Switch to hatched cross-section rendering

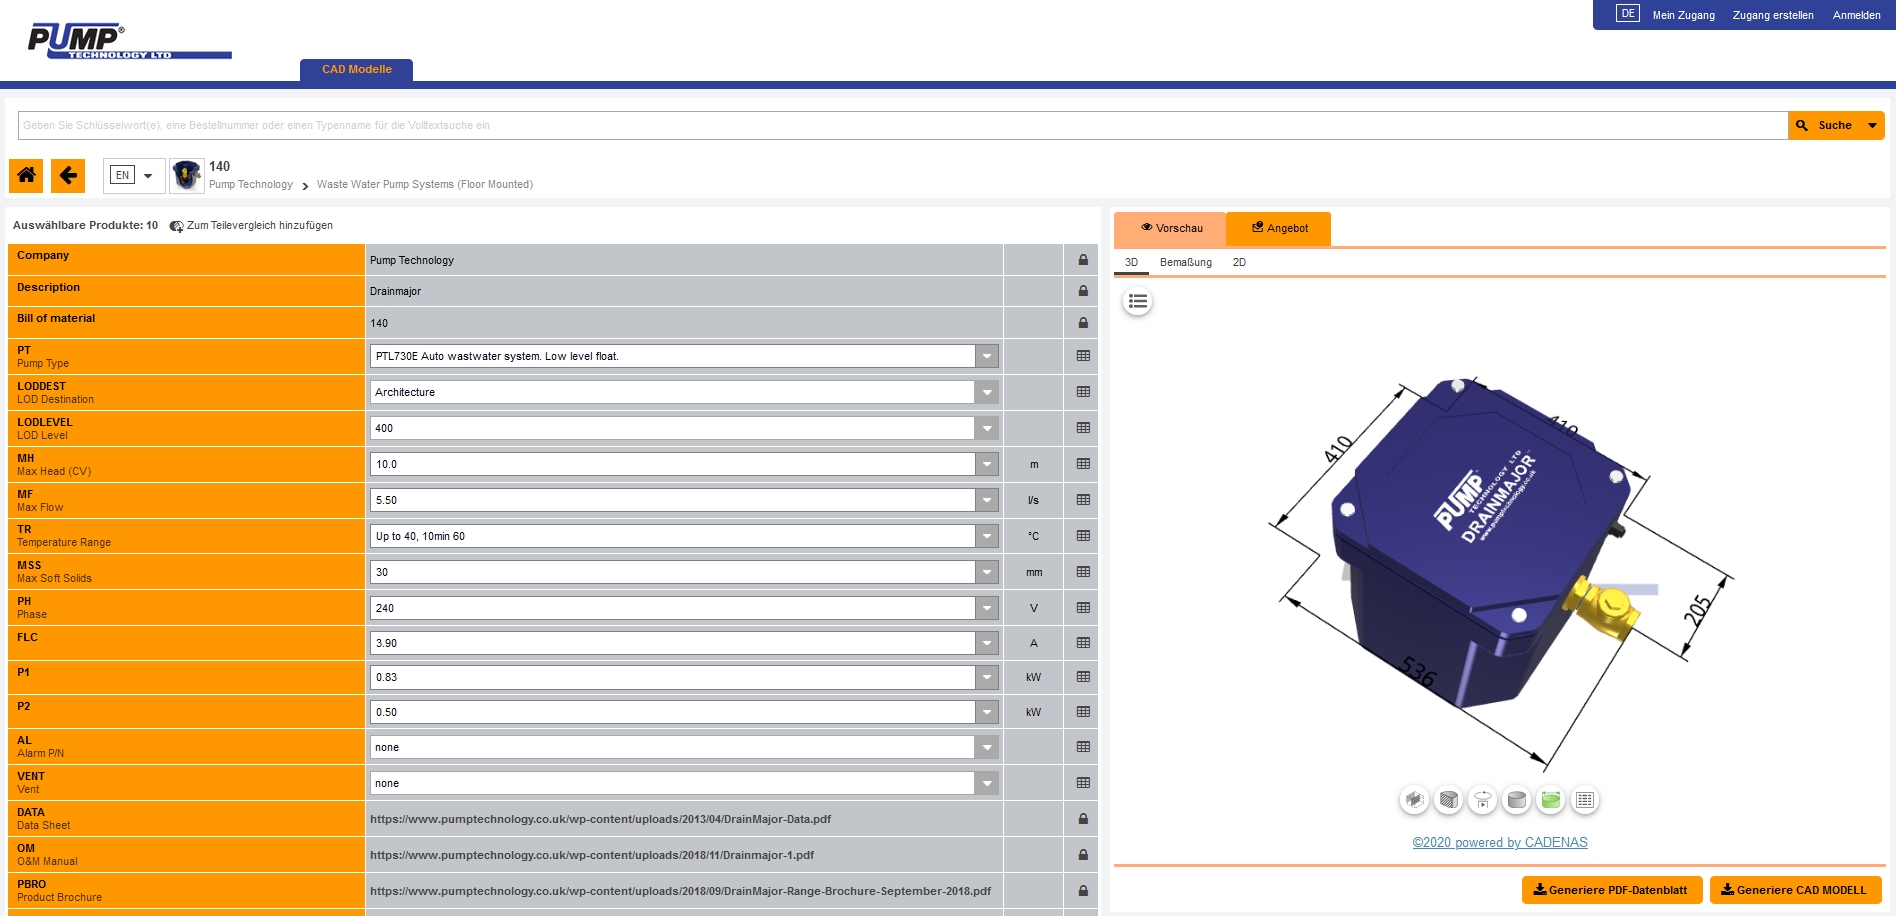pos(1448,800)
